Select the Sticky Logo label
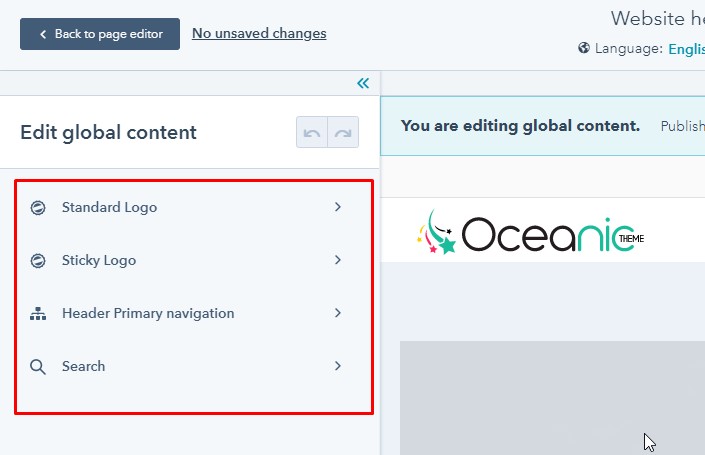The height and width of the screenshot is (455, 705). point(99,260)
